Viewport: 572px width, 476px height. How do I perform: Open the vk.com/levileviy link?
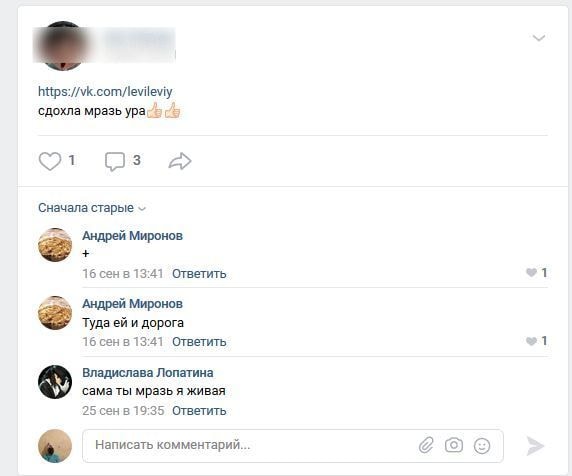[105, 91]
